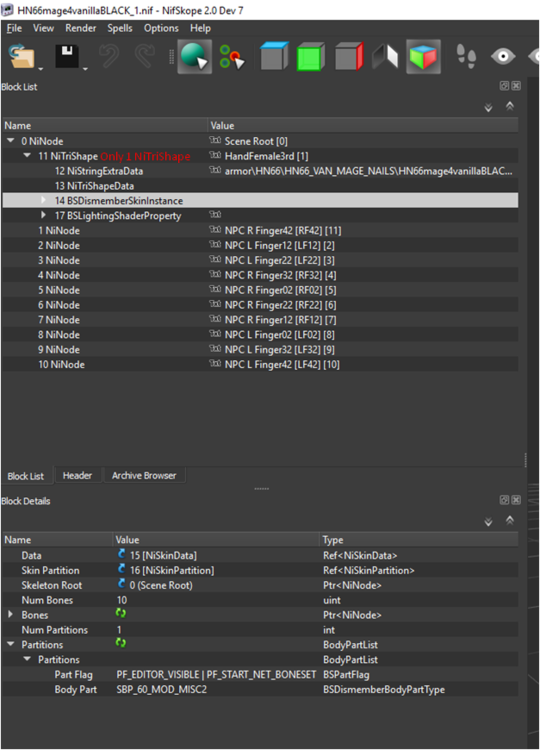Expand the Bones row in Block Details
The image size is (540, 750).
pyautogui.click(x=10, y=614)
